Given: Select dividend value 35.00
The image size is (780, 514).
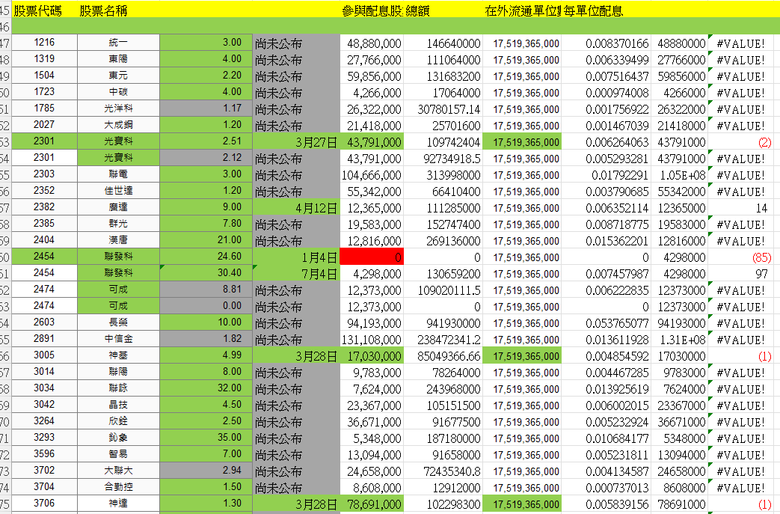Looking at the screenshot, I should click(x=206, y=437).
